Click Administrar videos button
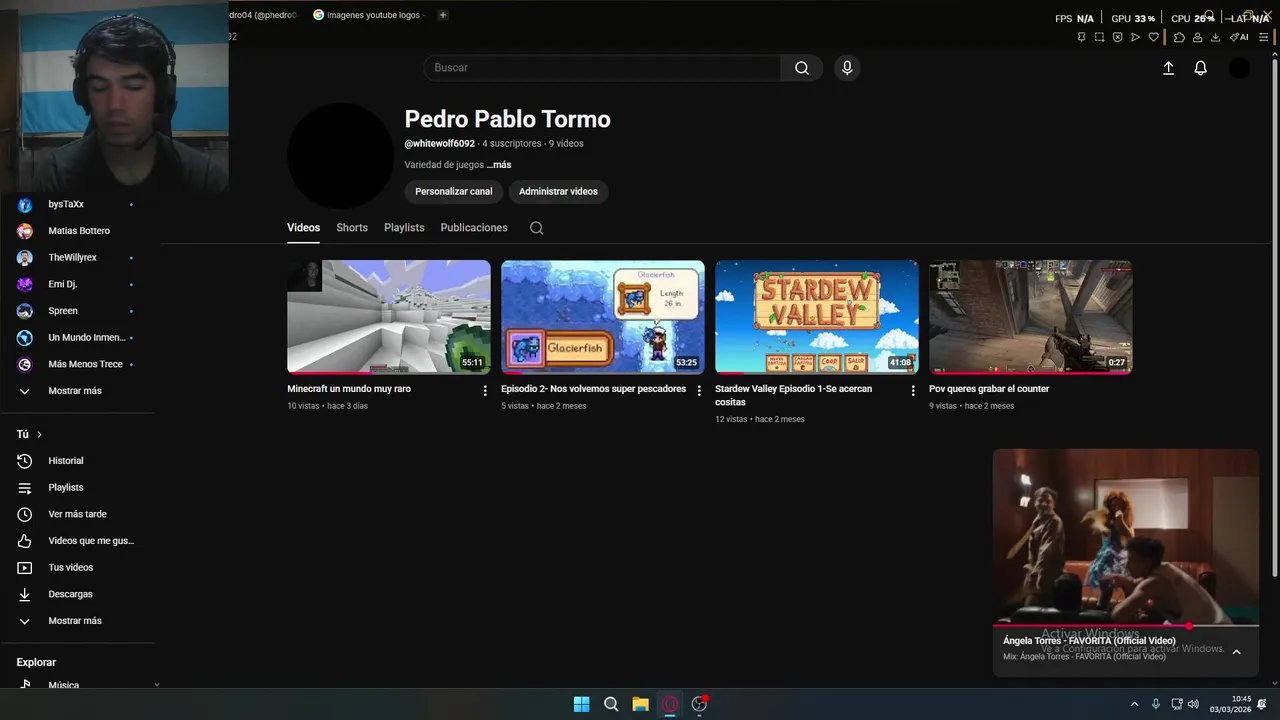 (558, 191)
